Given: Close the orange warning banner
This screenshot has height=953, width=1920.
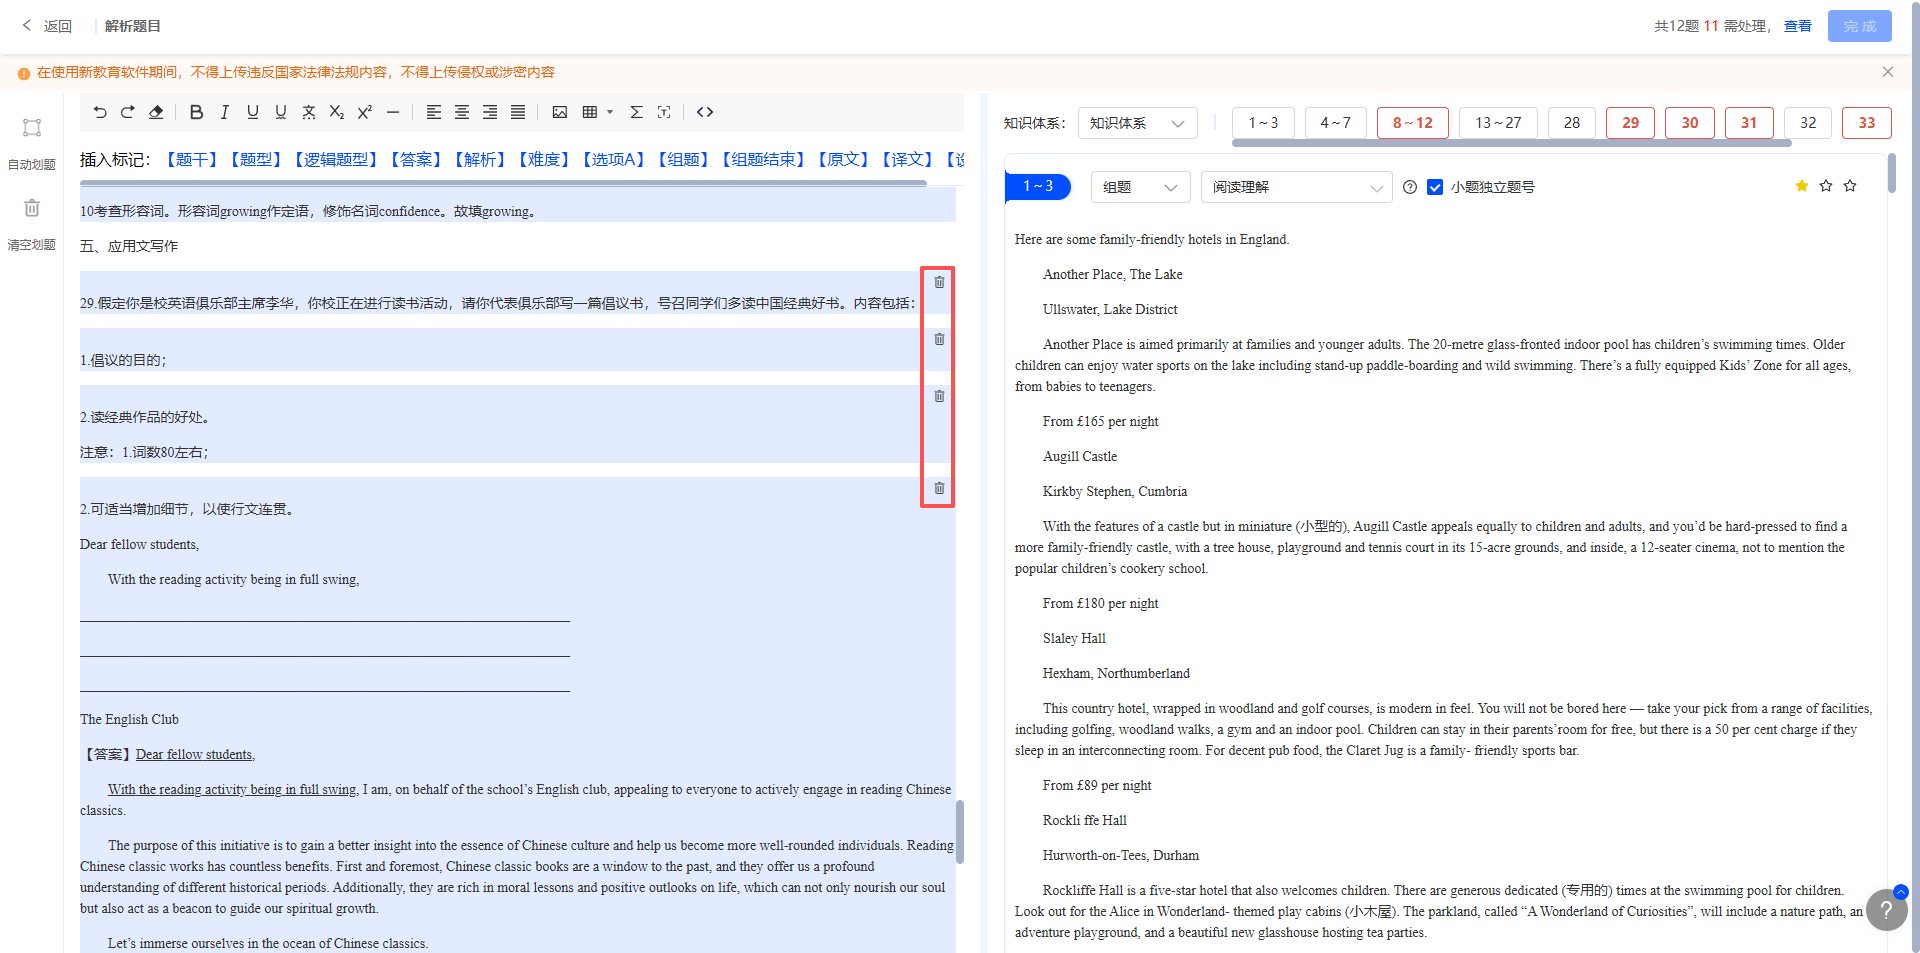Looking at the screenshot, I should [x=1888, y=72].
